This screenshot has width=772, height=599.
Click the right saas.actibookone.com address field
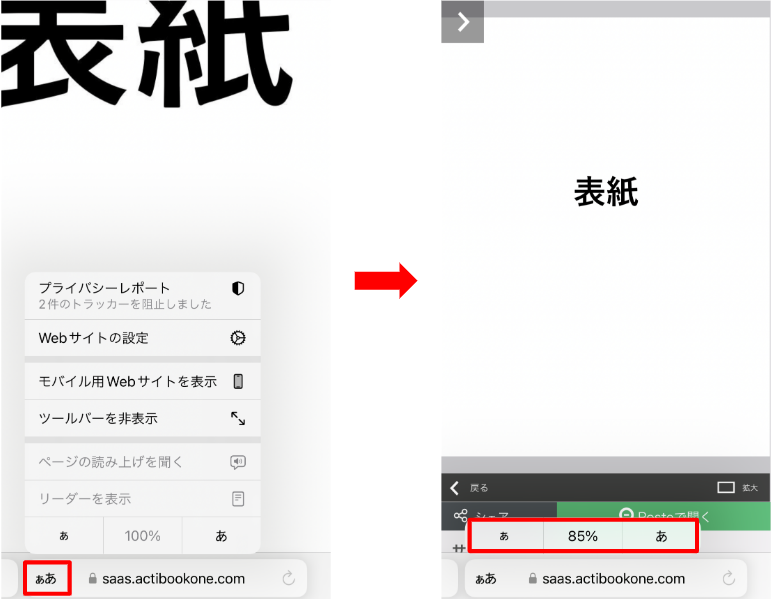[605, 578]
